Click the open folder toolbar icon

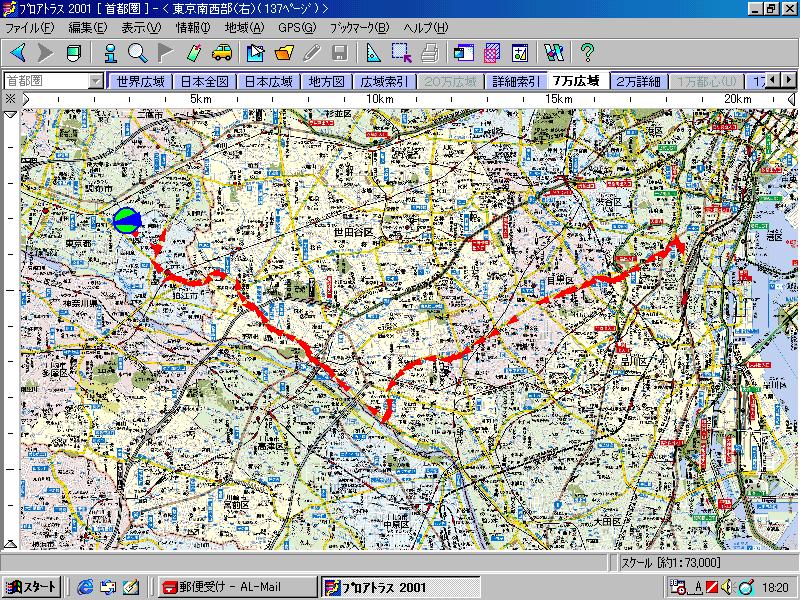[x=283, y=52]
